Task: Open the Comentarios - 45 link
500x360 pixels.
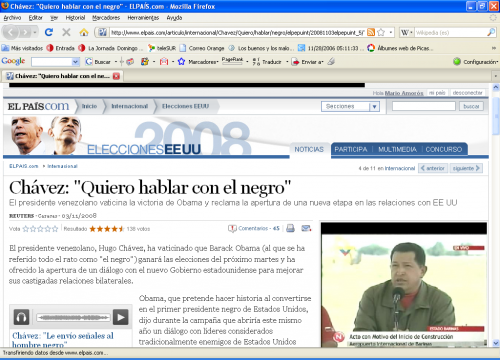Action: tap(254, 228)
